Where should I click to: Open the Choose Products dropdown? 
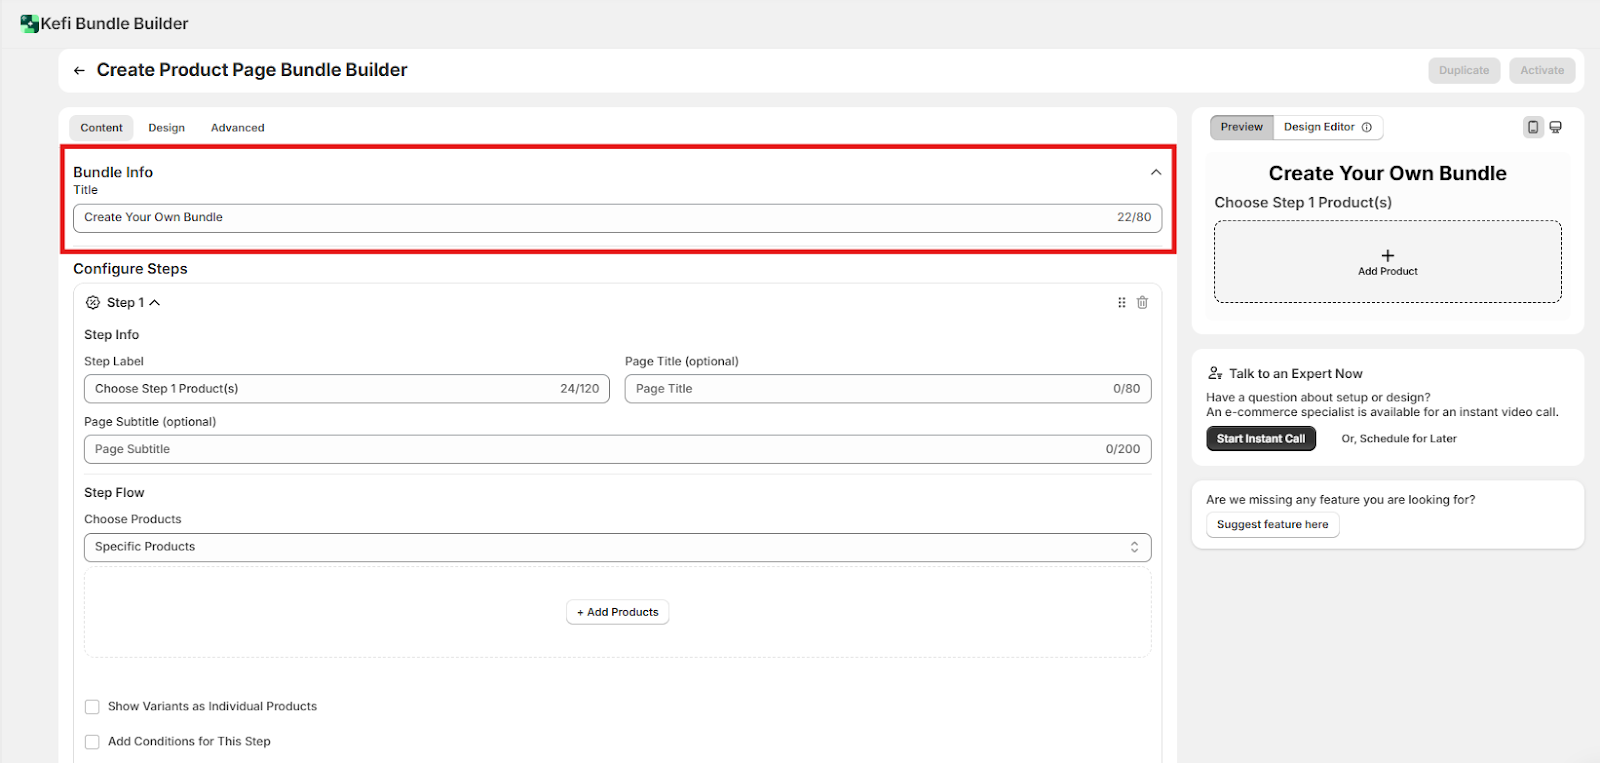617,547
